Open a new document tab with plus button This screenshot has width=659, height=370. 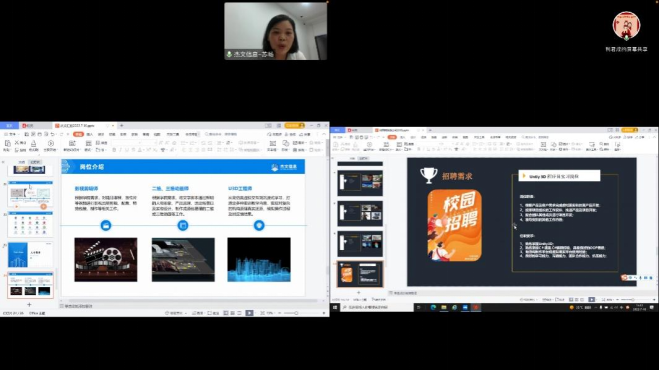[121, 125]
